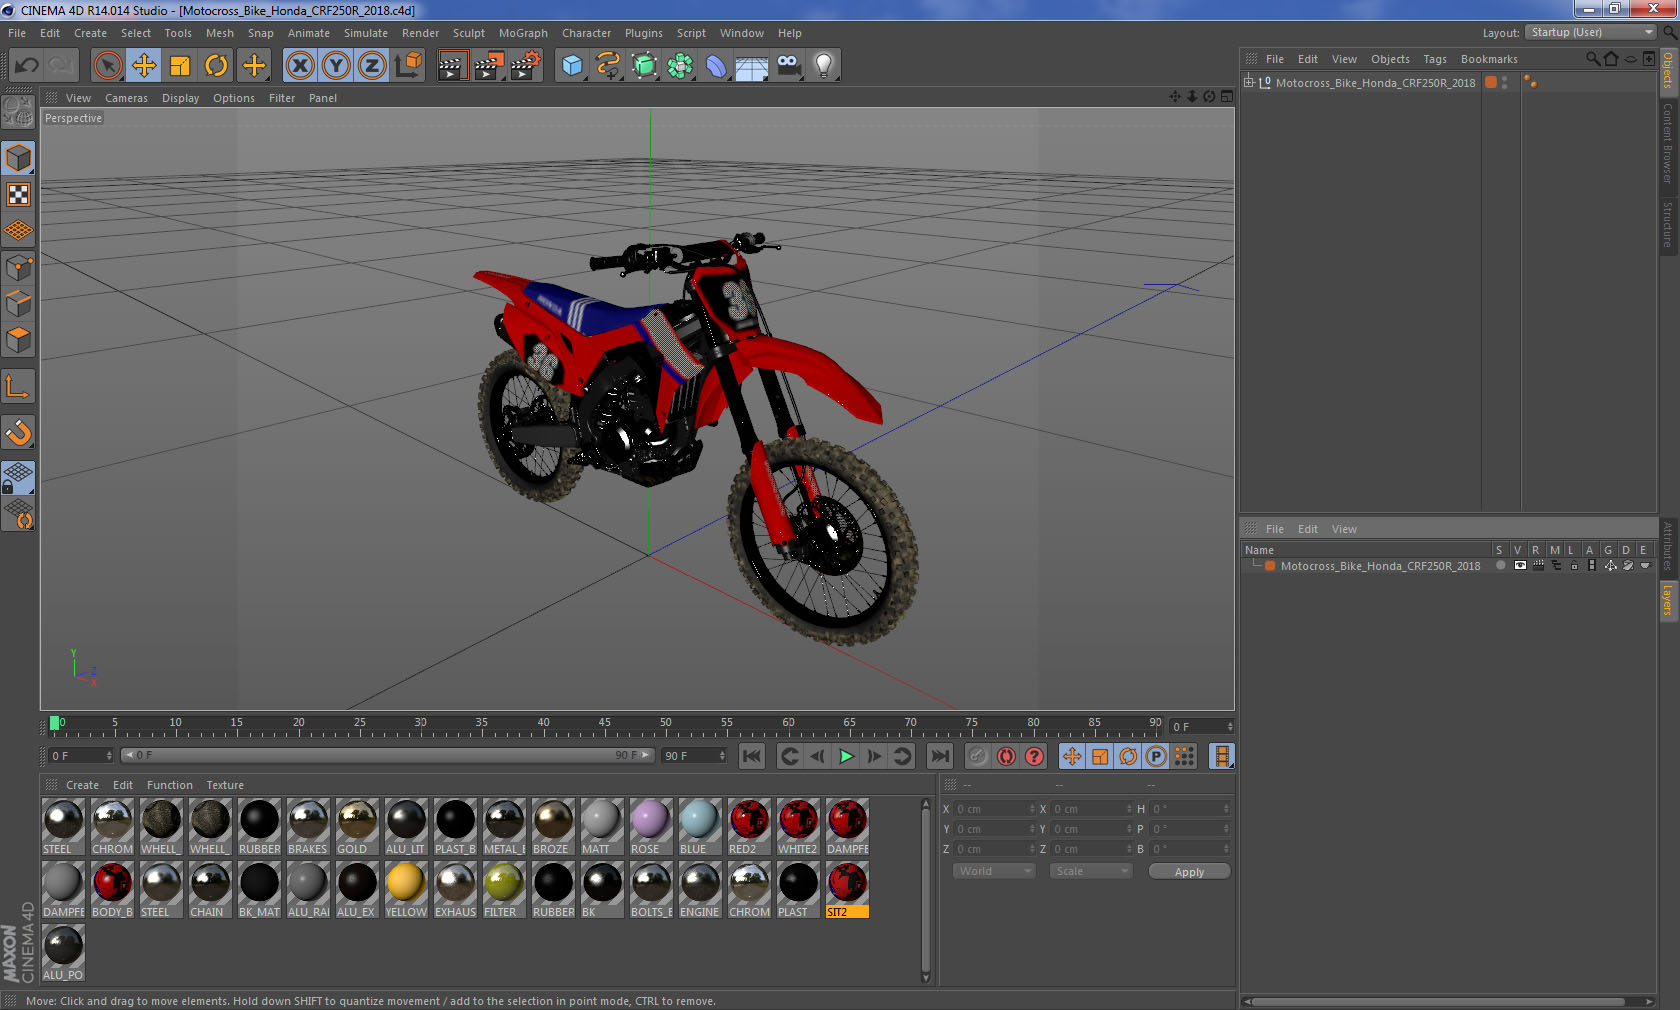The width and height of the screenshot is (1680, 1010).
Task: Open the Structure side tab
Action: [1668, 224]
